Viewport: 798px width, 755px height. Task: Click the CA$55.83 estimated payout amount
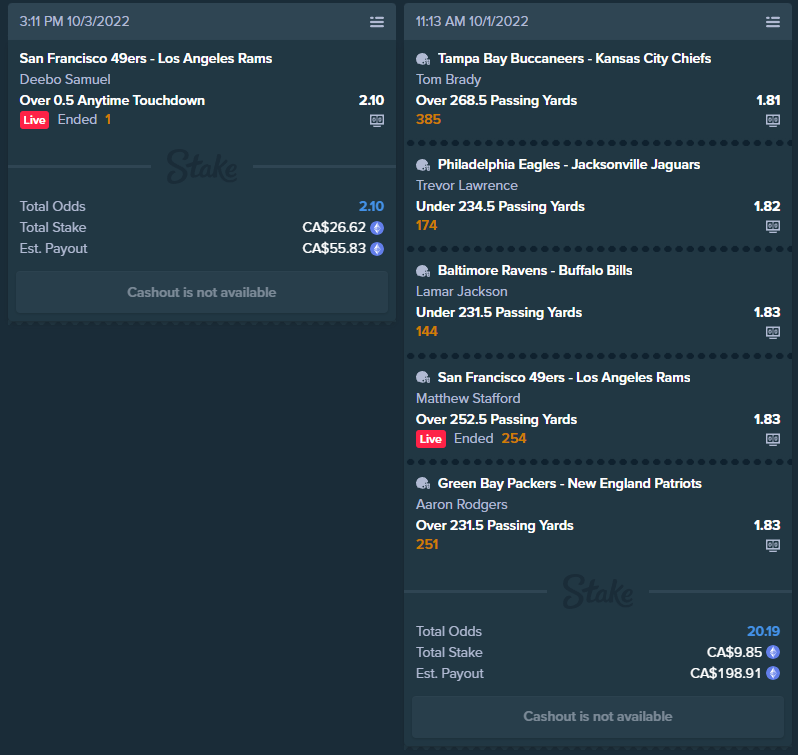tap(334, 248)
